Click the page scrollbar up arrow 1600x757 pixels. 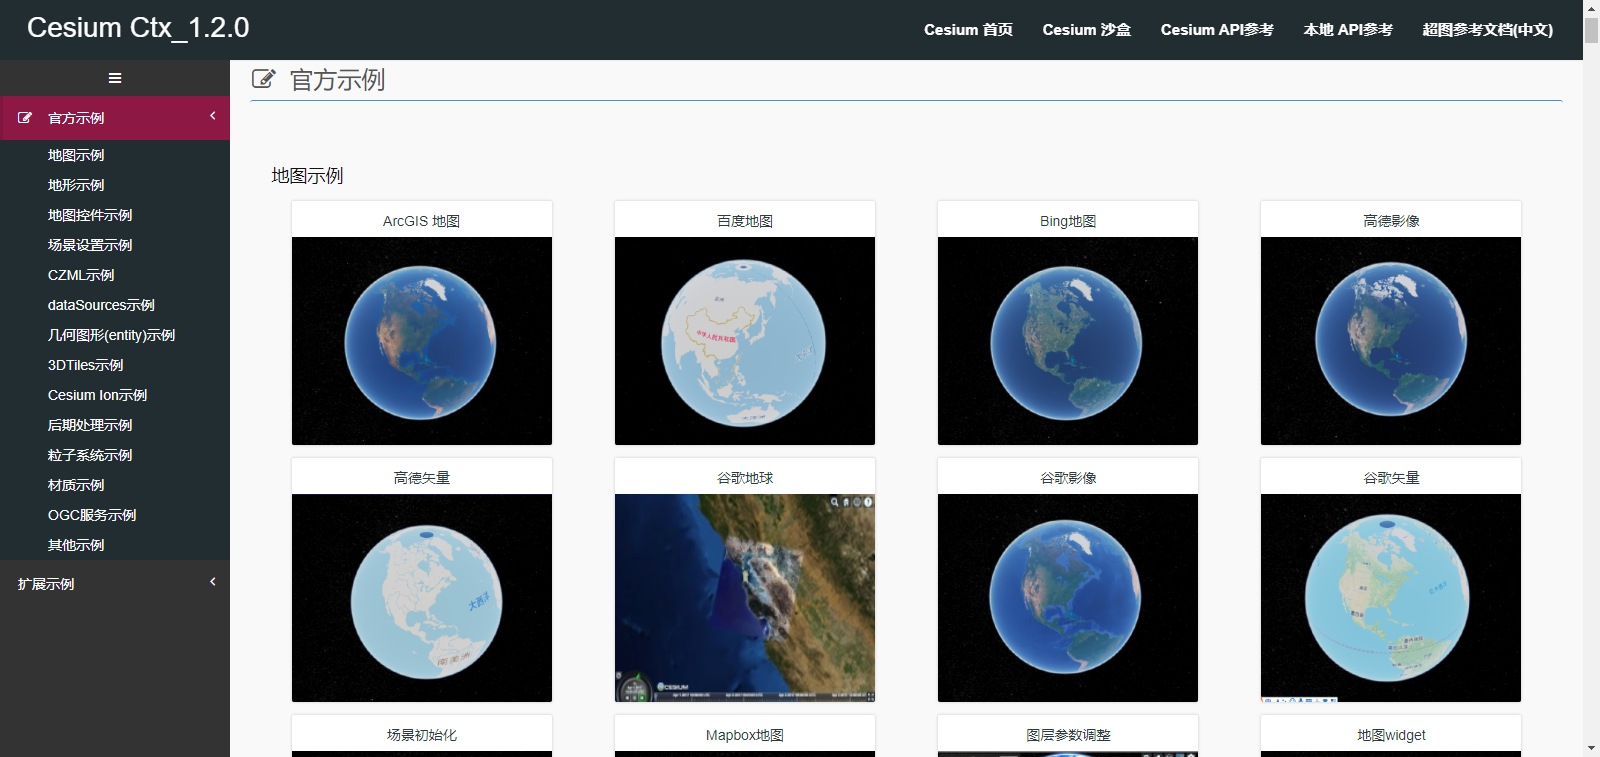1591,8
